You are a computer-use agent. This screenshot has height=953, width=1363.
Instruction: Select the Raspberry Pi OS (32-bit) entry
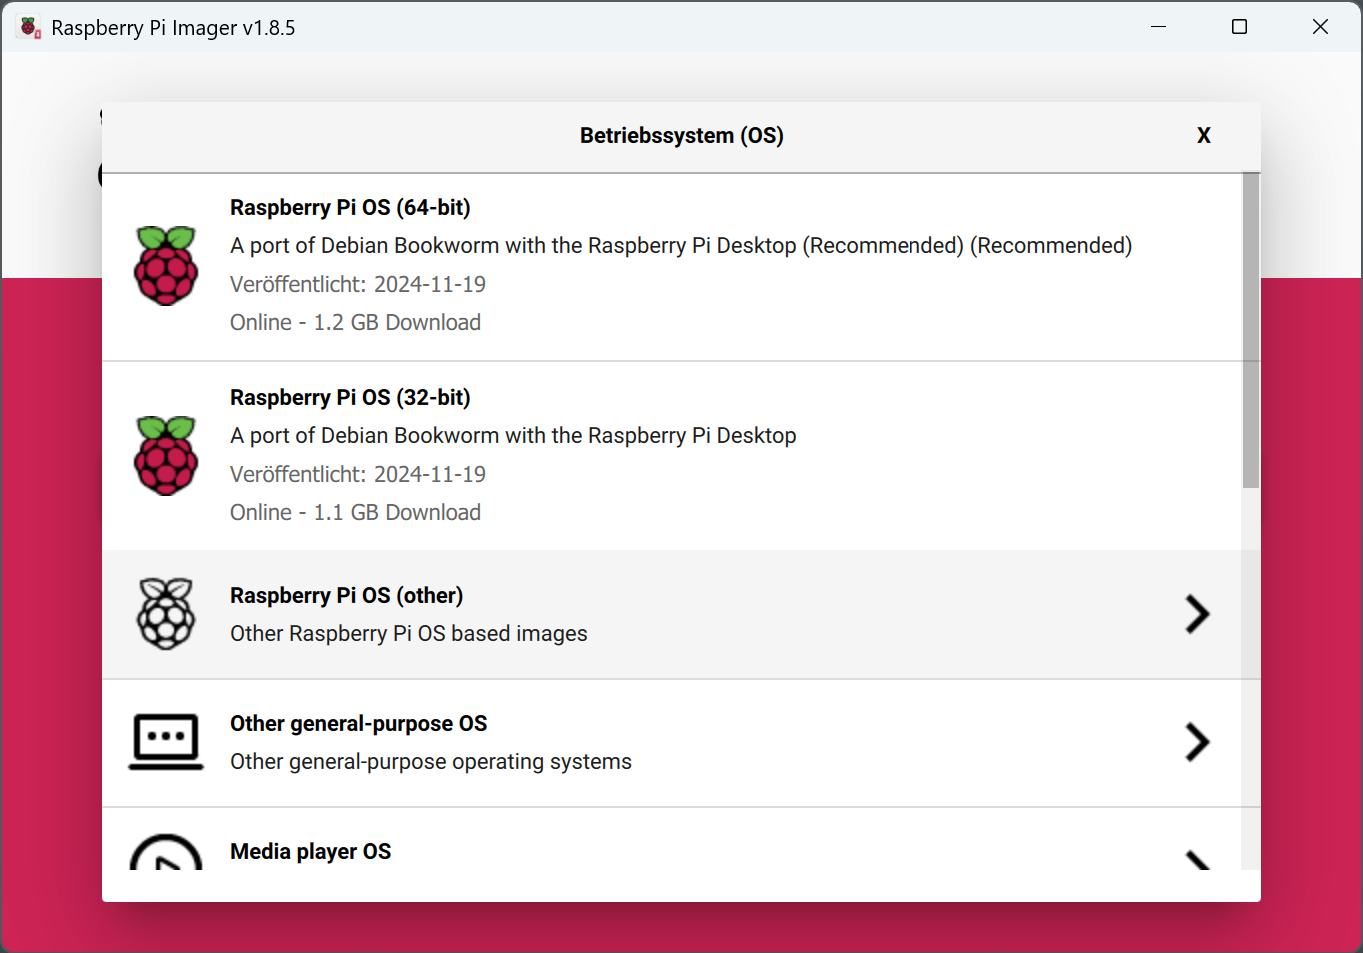600,455
